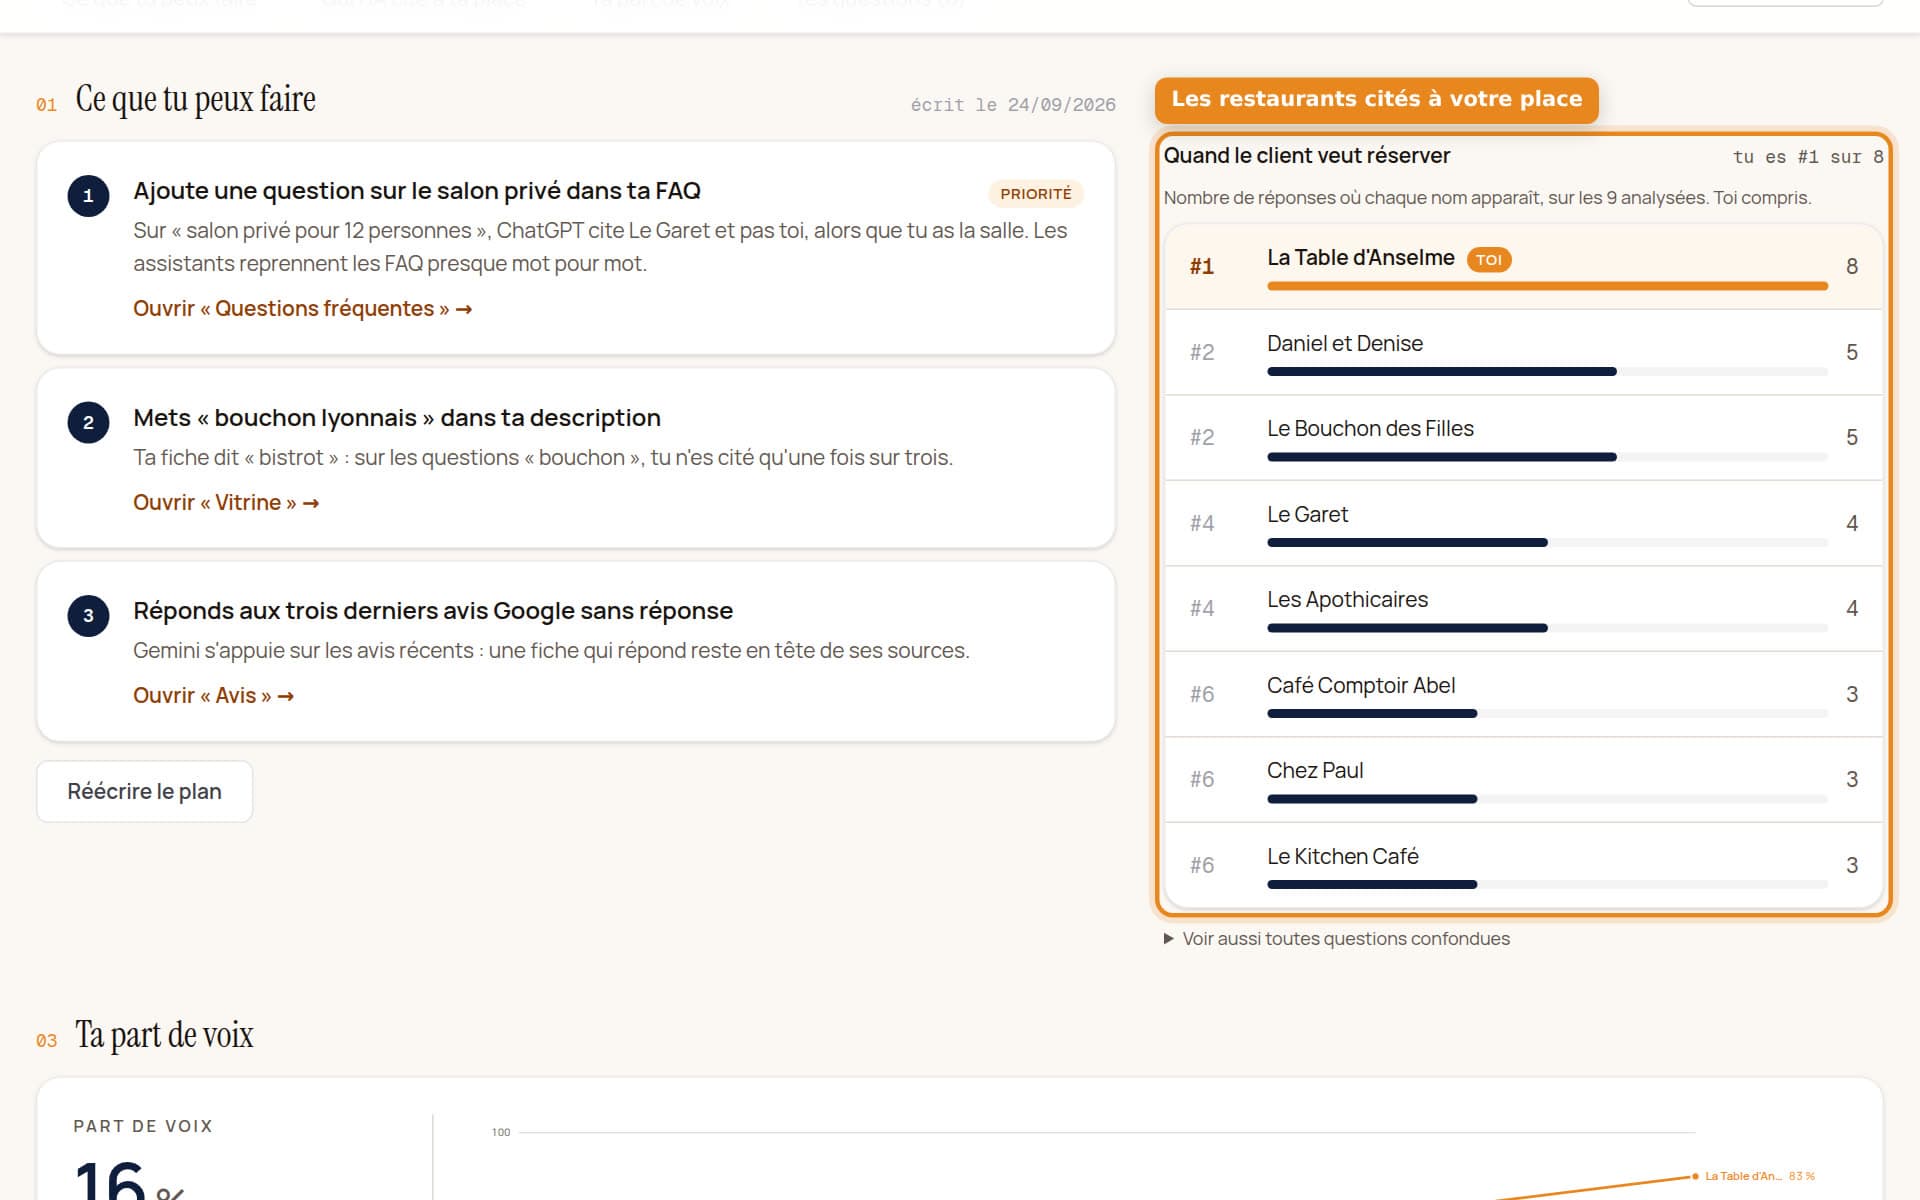This screenshot has width=1920, height=1200.
Task: Click the count 3 in Café Comptoir Abel row
Action: (x=1852, y=694)
